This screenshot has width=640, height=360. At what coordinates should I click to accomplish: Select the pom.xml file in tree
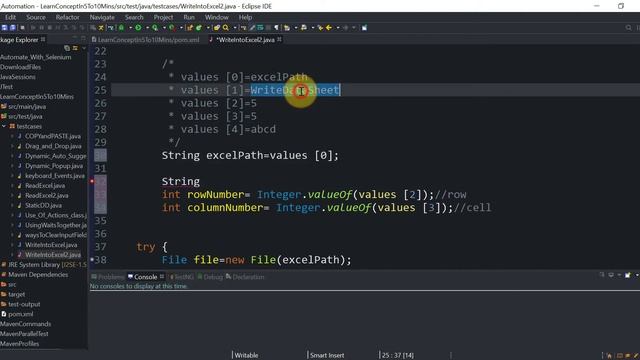20,314
